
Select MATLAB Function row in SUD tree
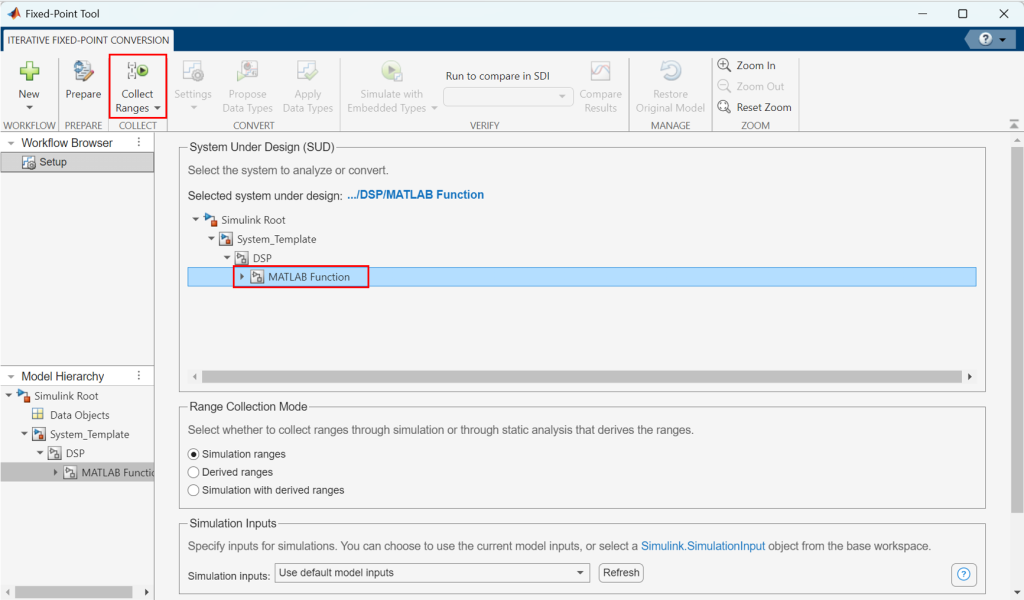tap(581, 277)
